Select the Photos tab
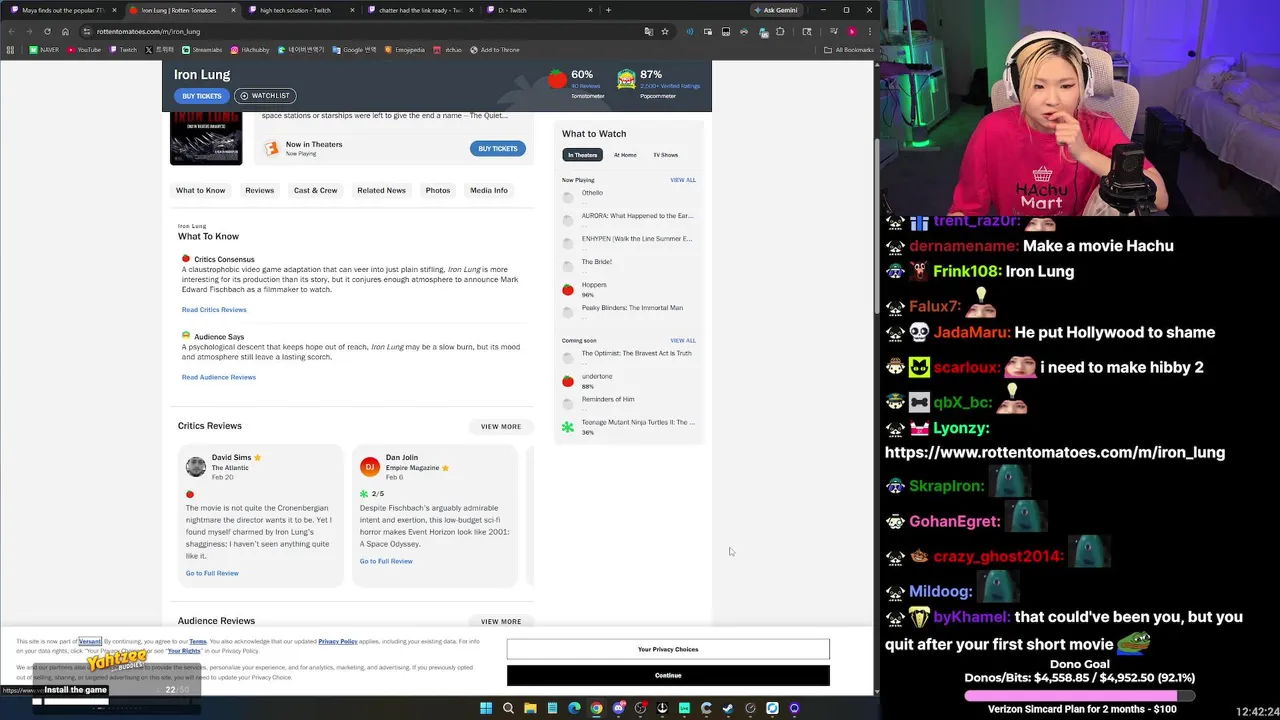The height and width of the screenshot is (720, 1280). tap(437, 190)
